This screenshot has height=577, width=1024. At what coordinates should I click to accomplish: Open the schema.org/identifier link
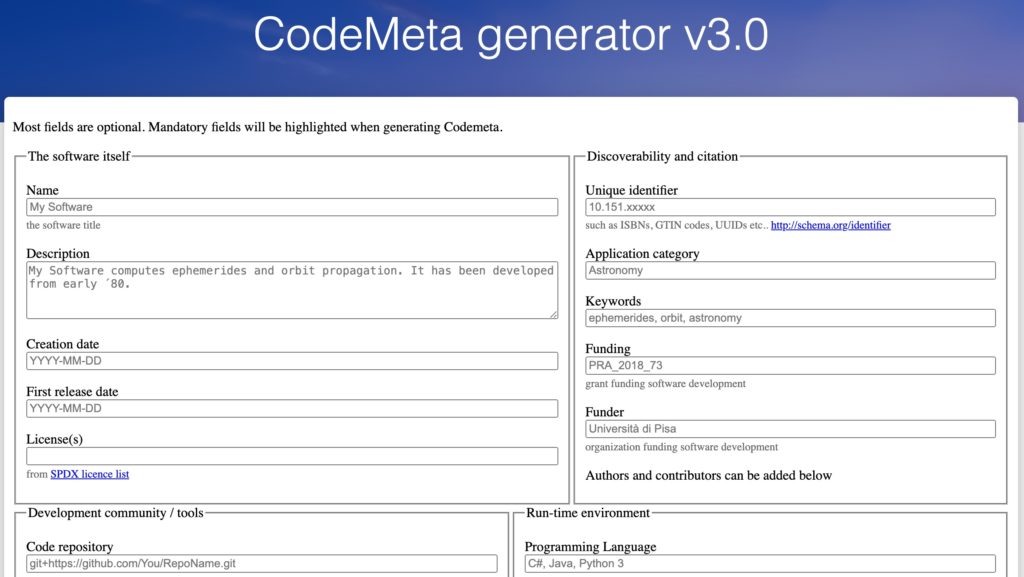[830, 225]
